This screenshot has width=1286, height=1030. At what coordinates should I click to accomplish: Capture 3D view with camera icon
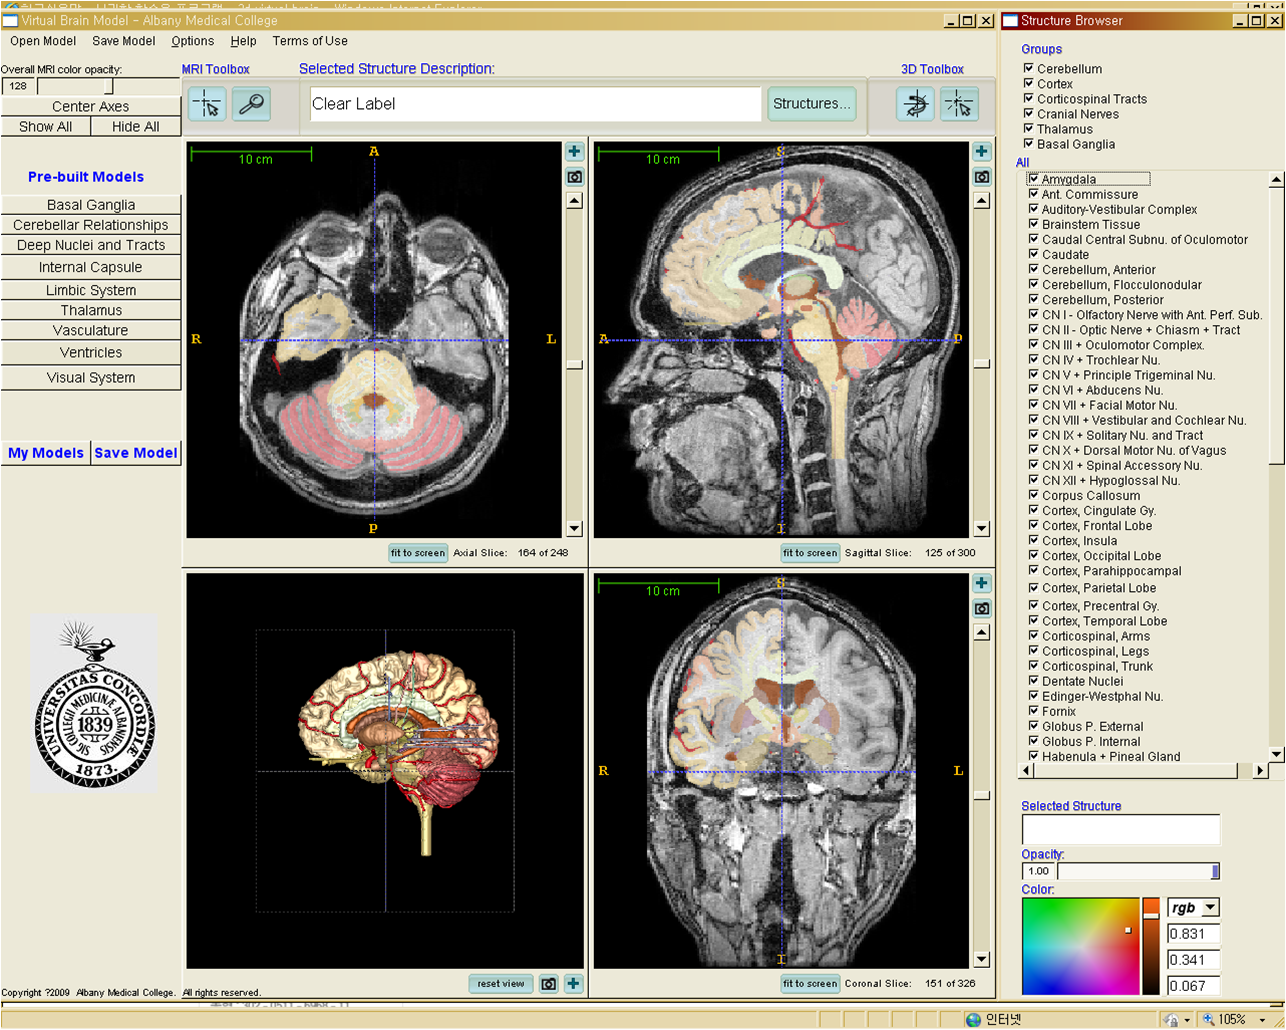[x=548, y=984]
